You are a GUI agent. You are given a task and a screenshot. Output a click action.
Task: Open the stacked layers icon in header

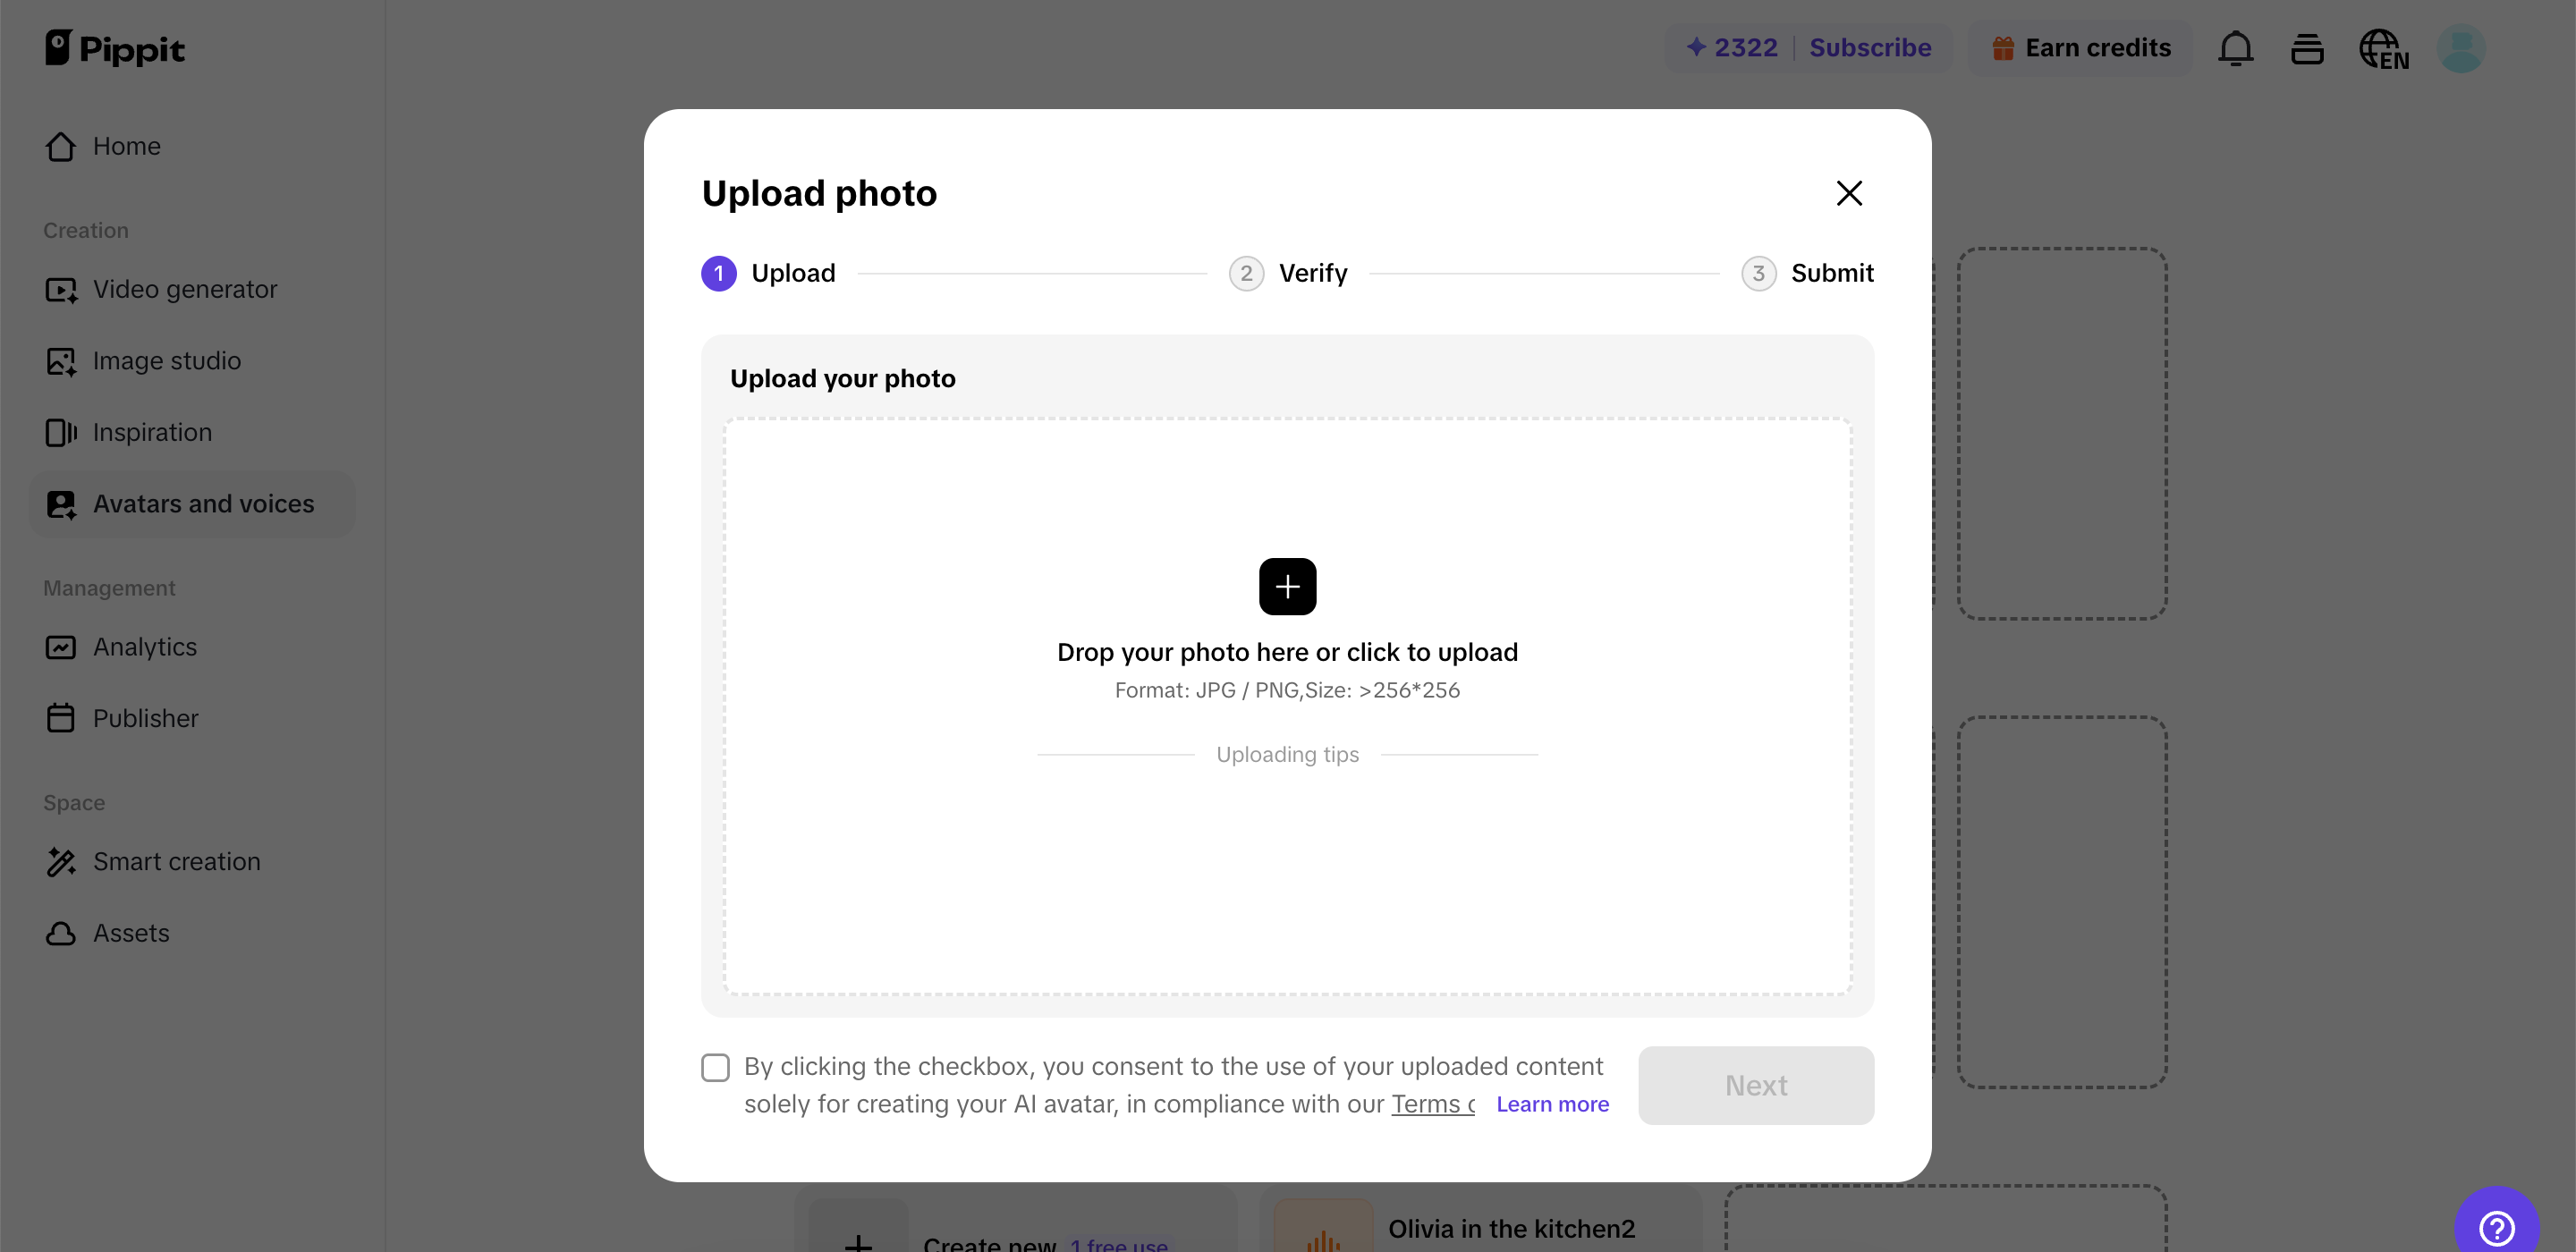tap(2307, 48)
